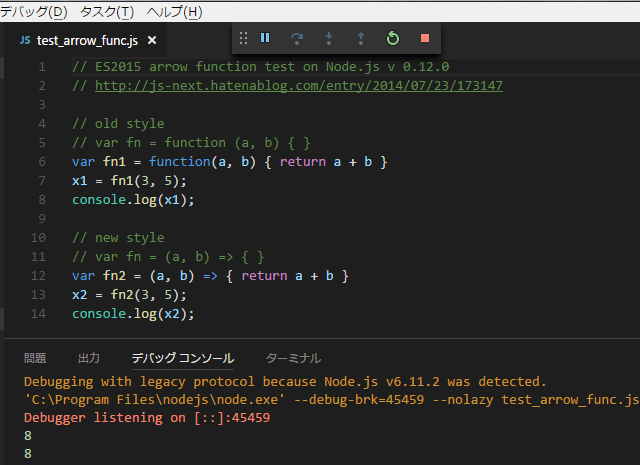Click line number 6 in the gutter
The height and width of the screenshot is (465, 640).
click(x=42, y=162)
